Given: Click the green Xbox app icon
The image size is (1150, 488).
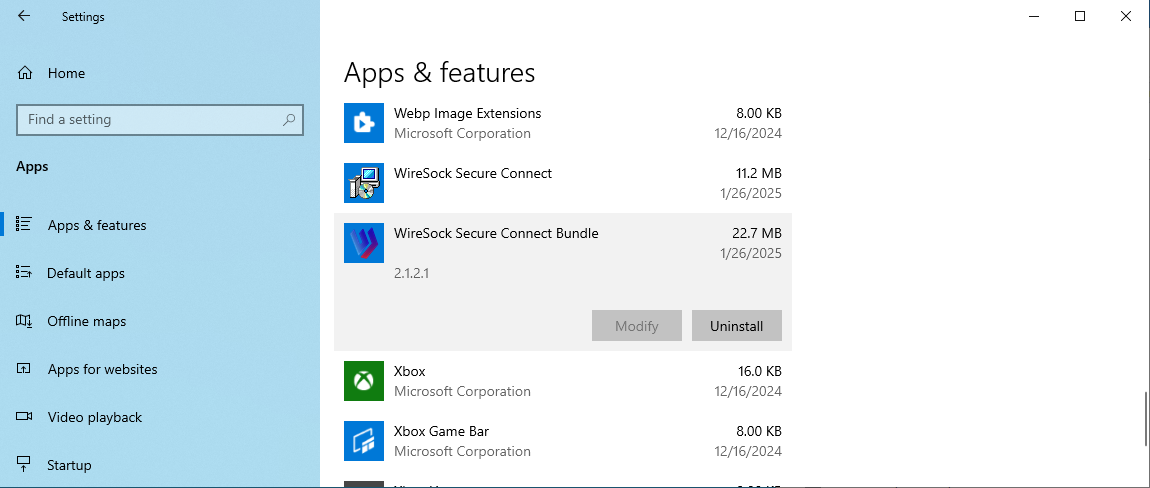Looking at the screenshot, I should (x=364, y=381).
